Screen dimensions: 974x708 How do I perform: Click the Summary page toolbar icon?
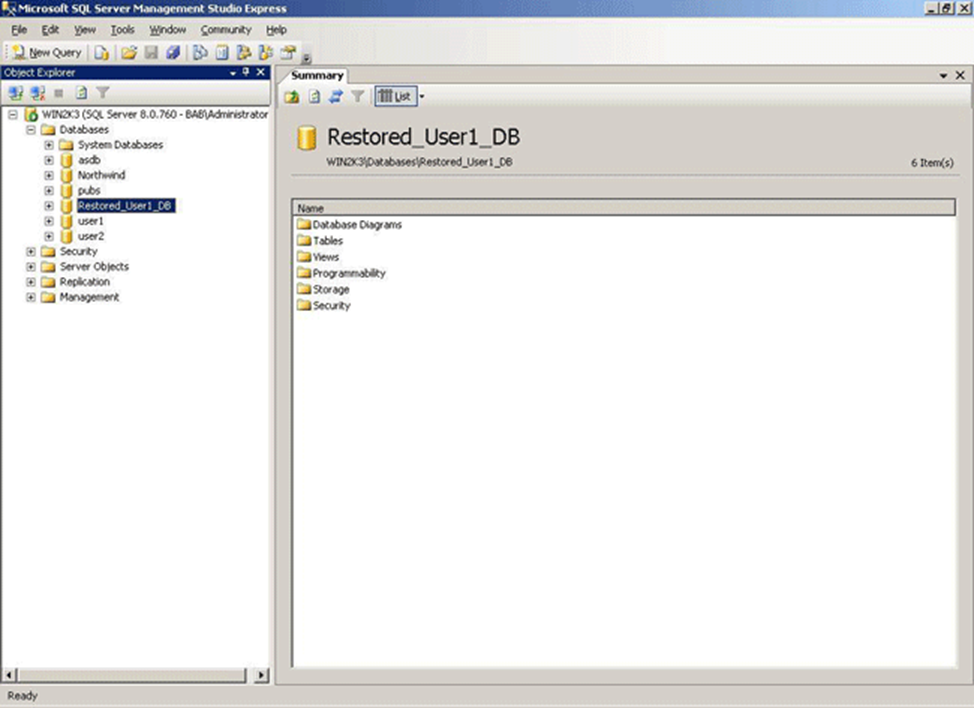[222, 53]
